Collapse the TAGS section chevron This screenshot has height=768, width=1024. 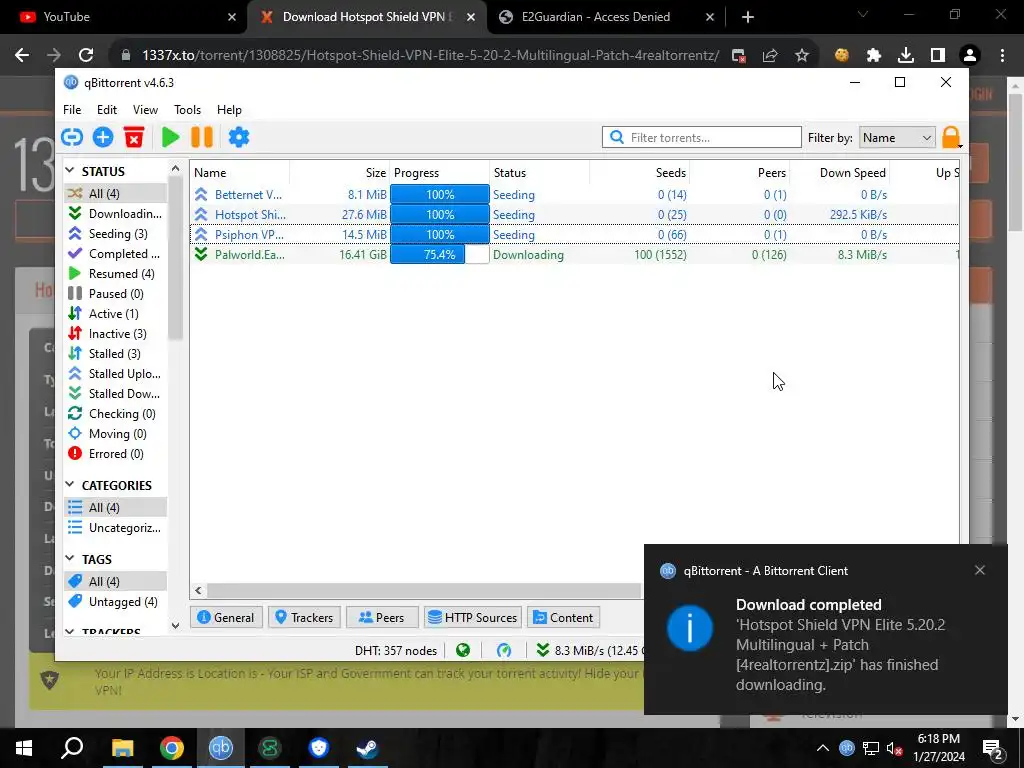click(x=70, y=559)
